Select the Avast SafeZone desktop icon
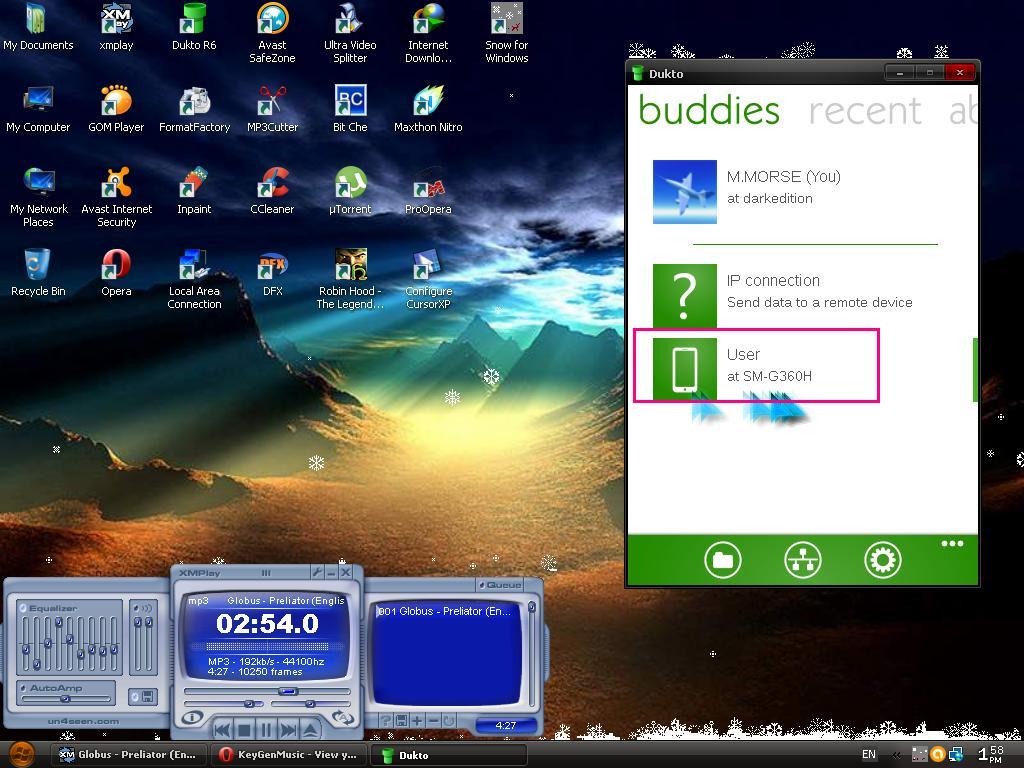1024x768 pixels. tap(272, 33)
